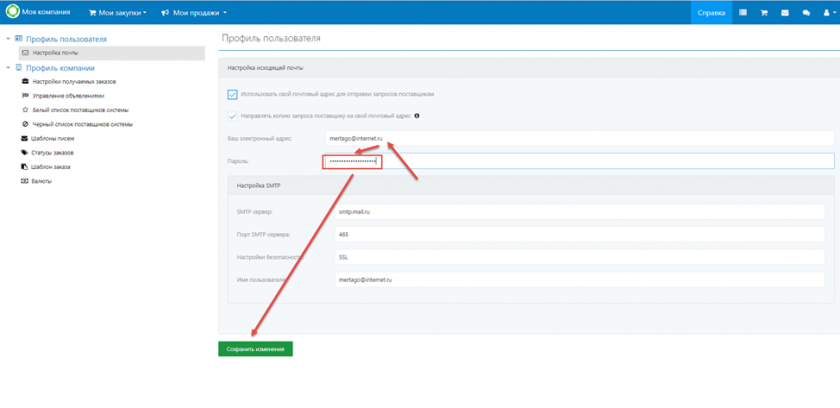Open the chat bubbles icon in header
Viewport: 840px width, 408px height.
pyautogui.click(x=806, y=13)
